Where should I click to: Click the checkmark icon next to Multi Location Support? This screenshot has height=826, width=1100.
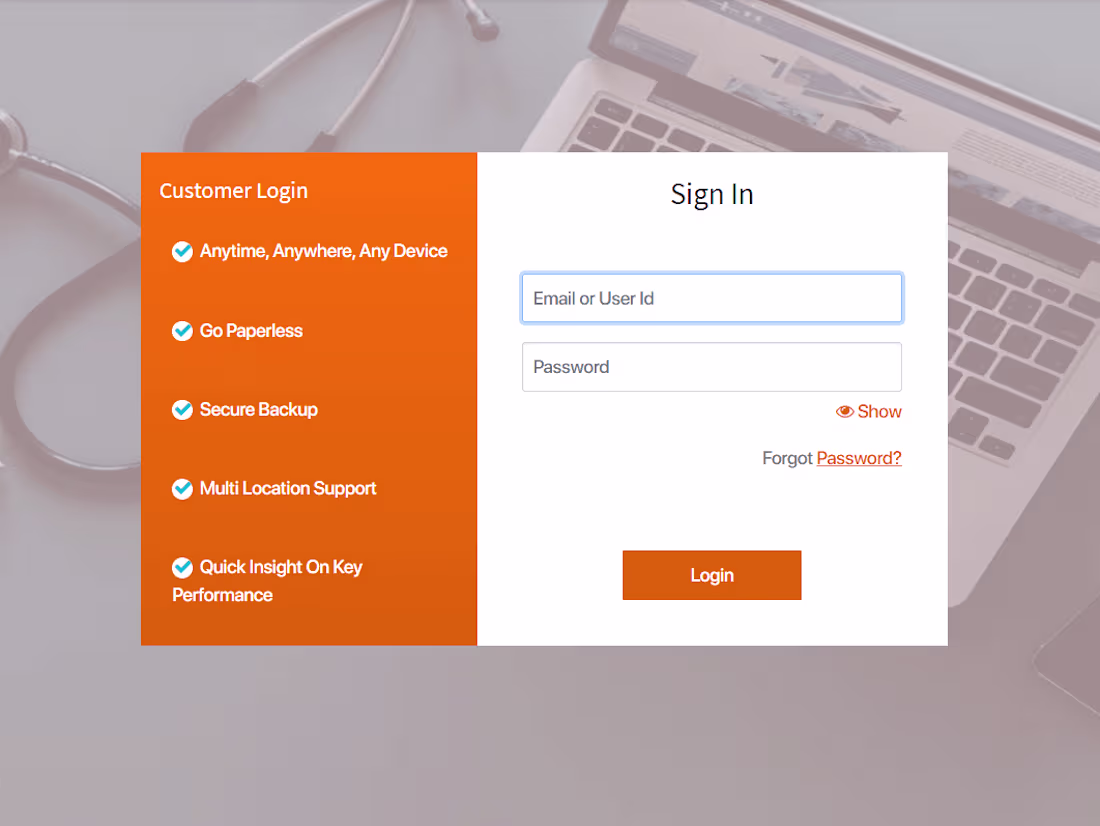coord(182,488)
